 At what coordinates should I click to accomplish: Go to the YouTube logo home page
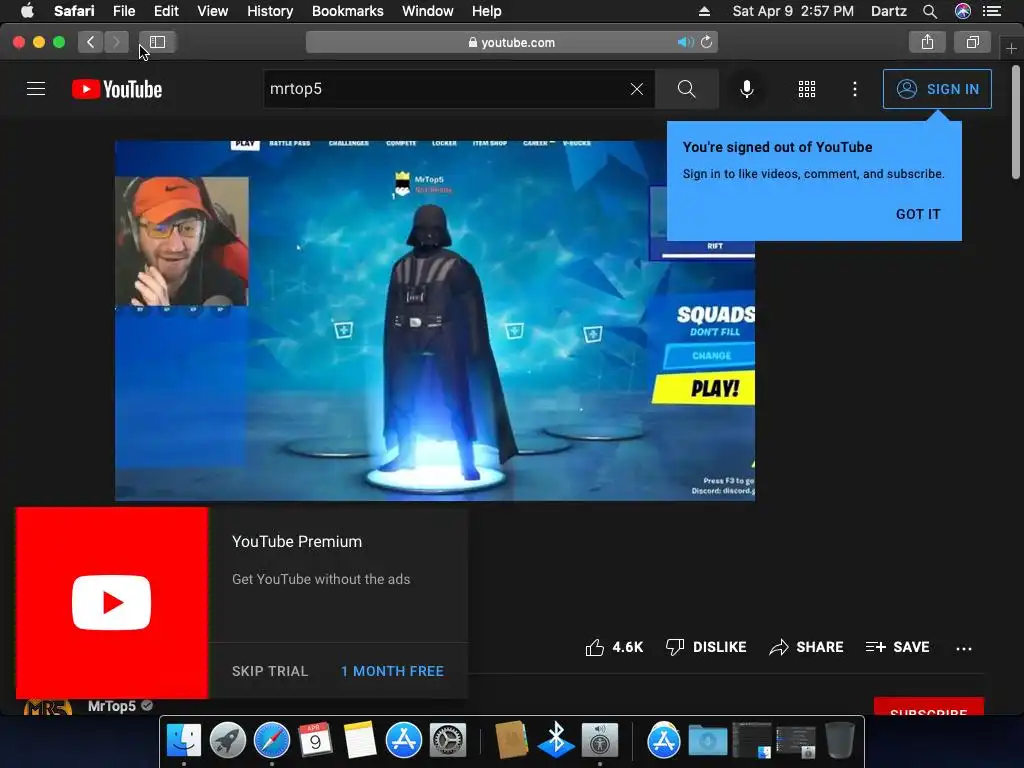[117, 89]
